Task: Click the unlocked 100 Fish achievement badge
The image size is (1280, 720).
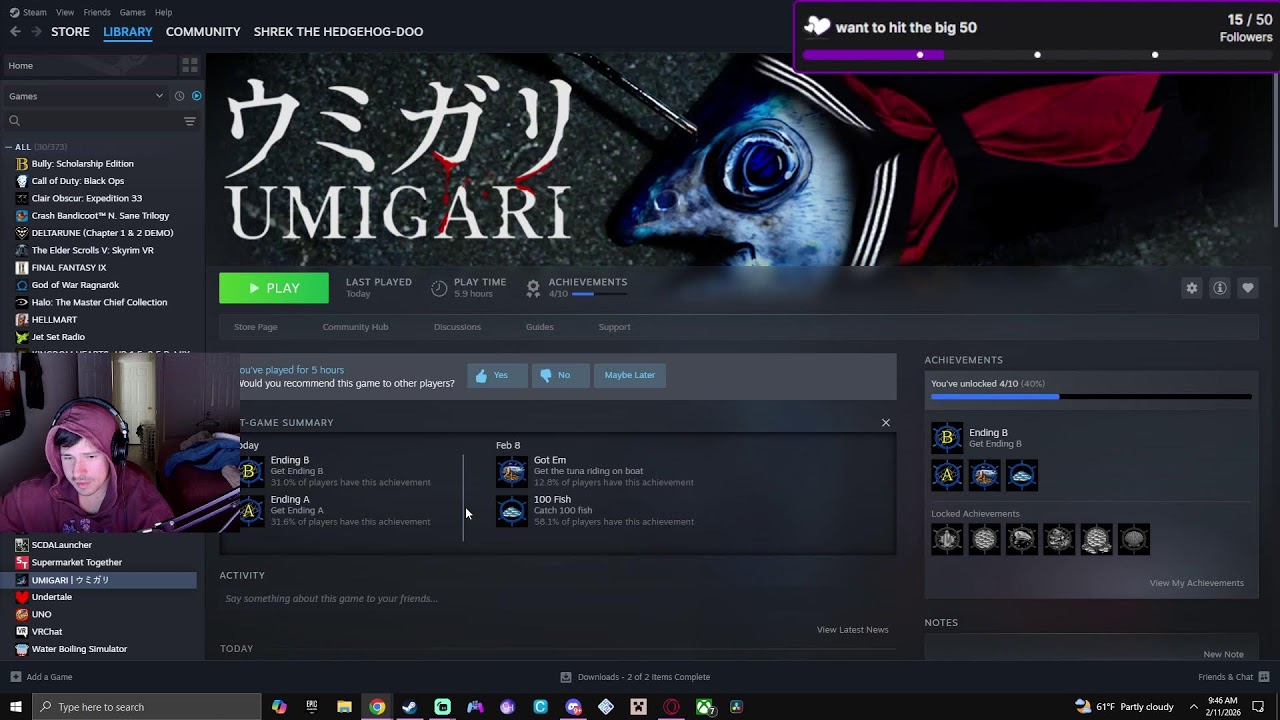Action: point(1022,475)
